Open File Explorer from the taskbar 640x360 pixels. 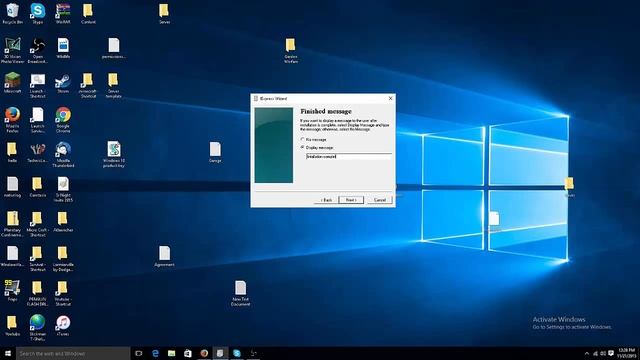(171, 353)
